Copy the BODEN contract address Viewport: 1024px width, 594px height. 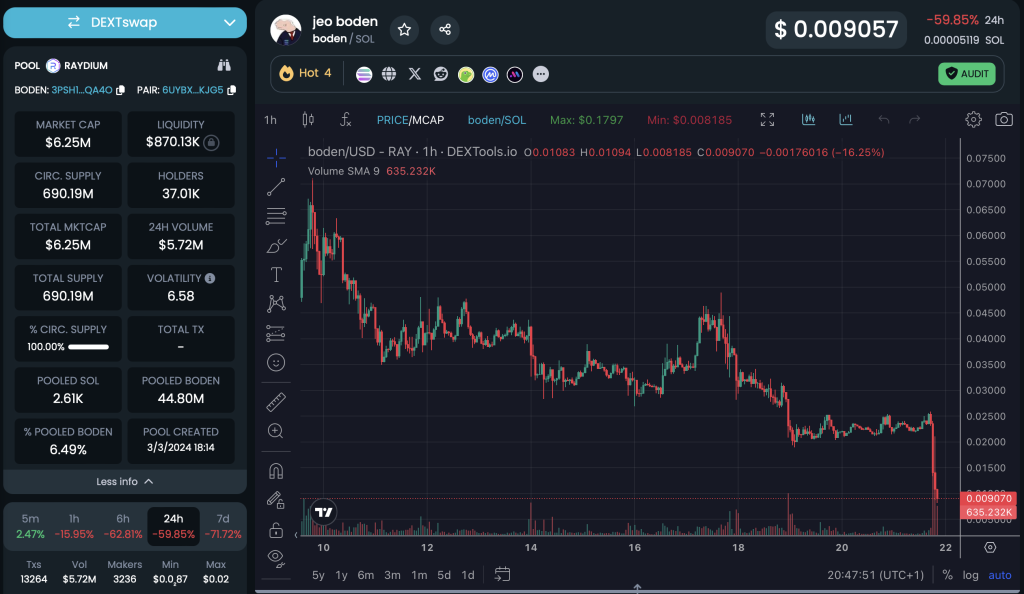click(x=120, y=90)
